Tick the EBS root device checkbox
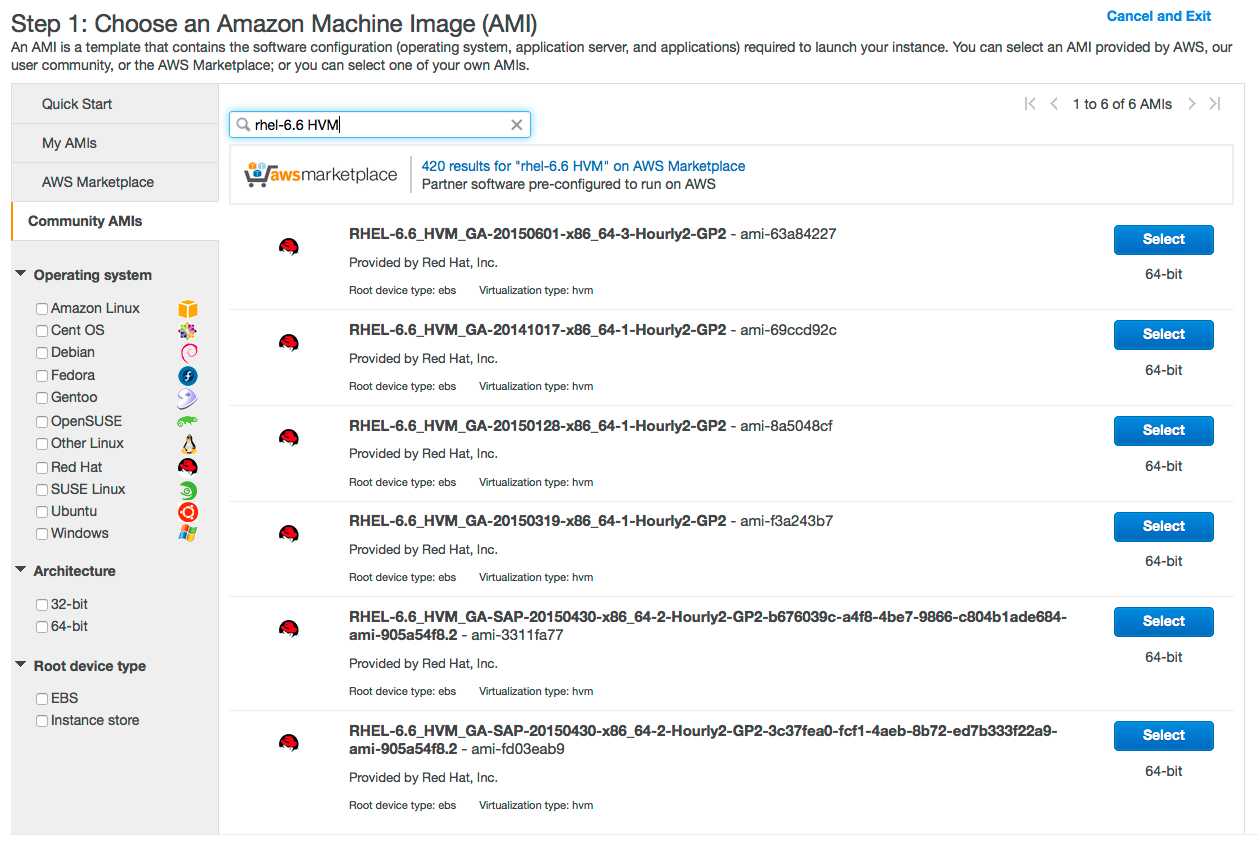The image size is (1258, 849). [x=42, y=699]
